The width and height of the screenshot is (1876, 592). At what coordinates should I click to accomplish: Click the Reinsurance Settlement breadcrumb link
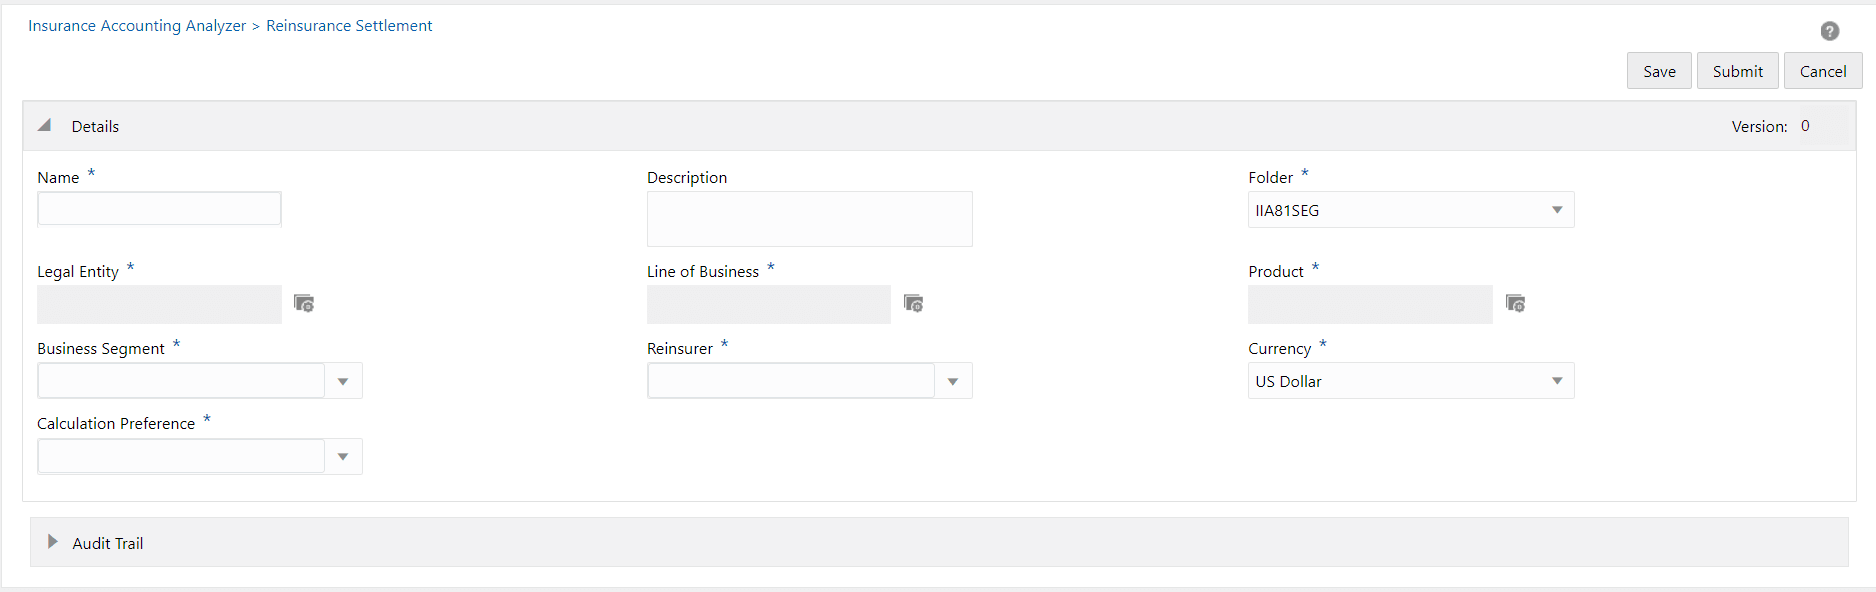(349, 26)
